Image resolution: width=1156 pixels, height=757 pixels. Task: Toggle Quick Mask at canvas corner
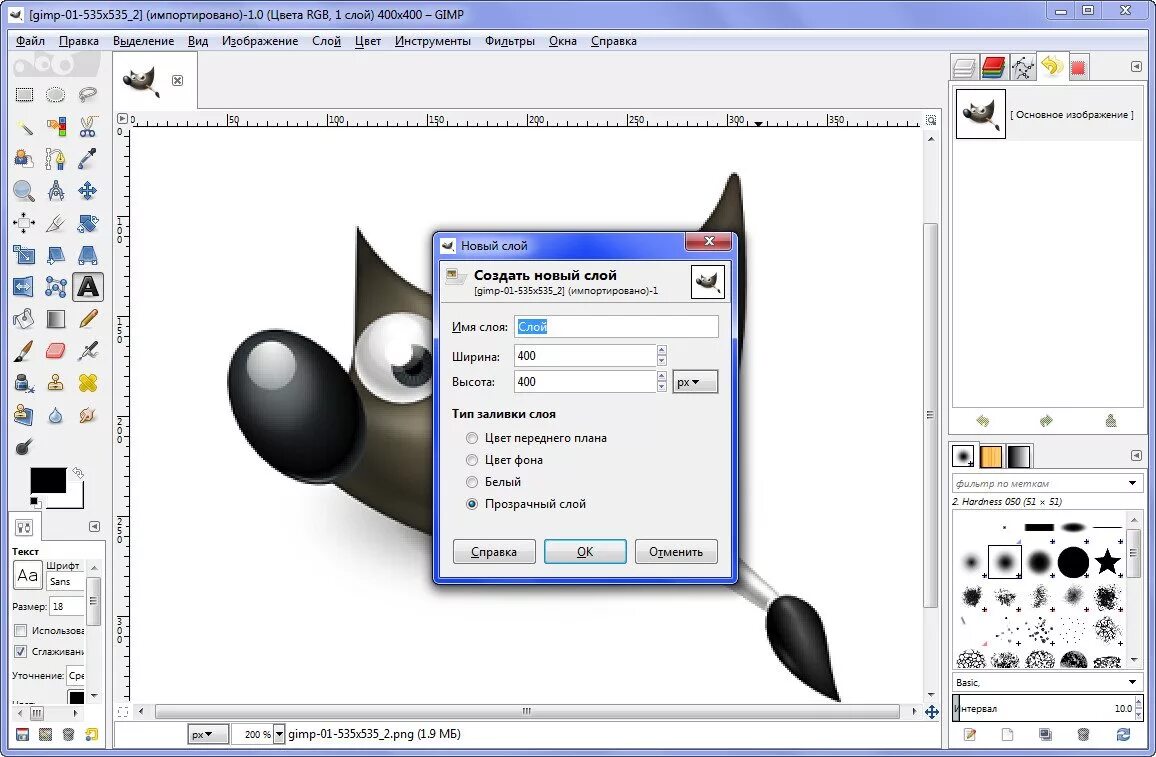point(122,712)
